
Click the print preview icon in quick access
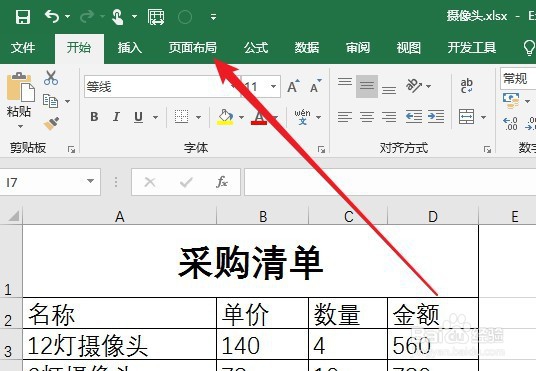156,17
